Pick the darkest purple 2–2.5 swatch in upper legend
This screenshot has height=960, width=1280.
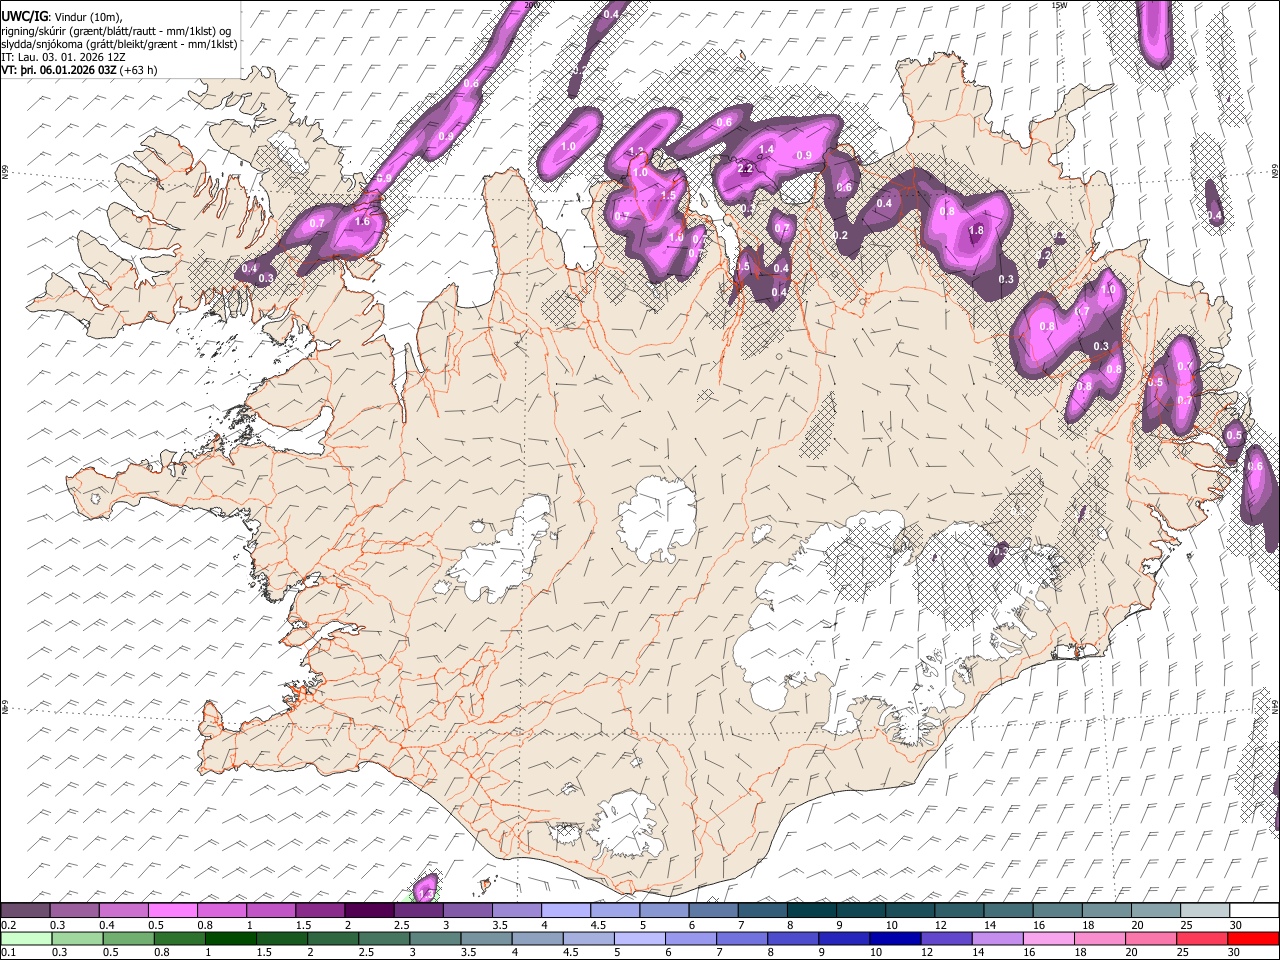pyautogui.click(x=369, y=910)
